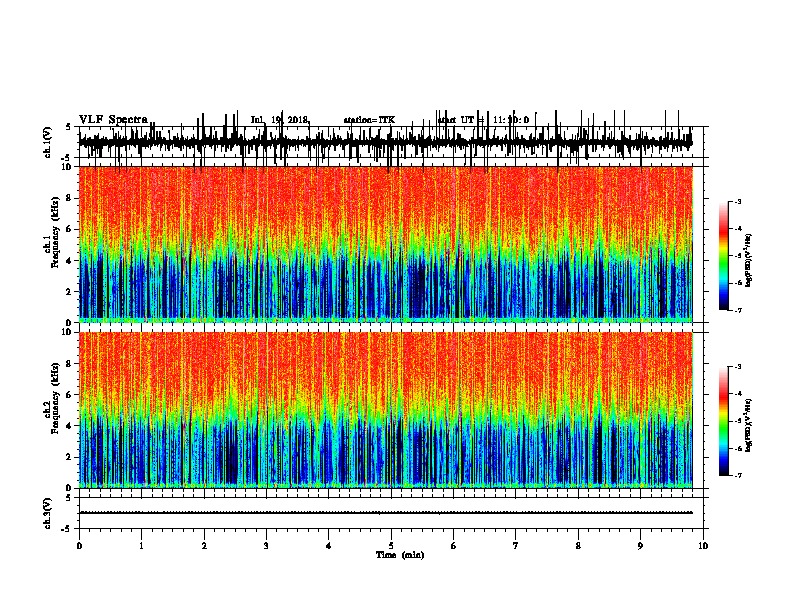Click time axis tick label "8"
The image size is (792, 612).
pos(578,546)
